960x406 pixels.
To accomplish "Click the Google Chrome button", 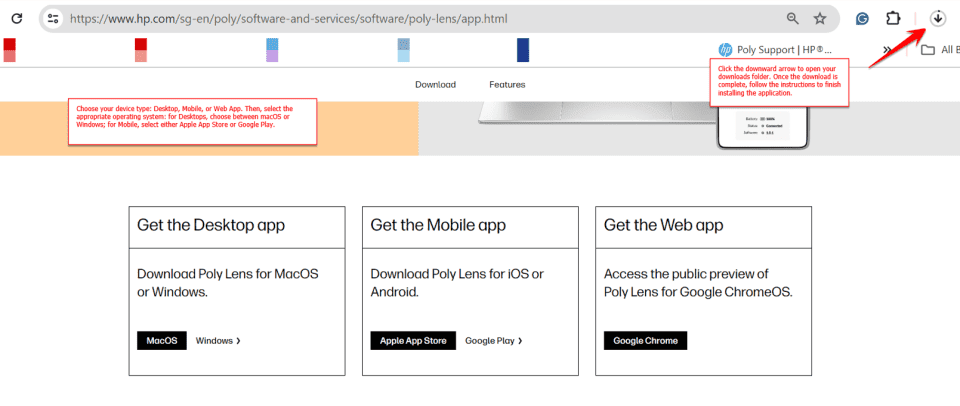I will point(645,341).
